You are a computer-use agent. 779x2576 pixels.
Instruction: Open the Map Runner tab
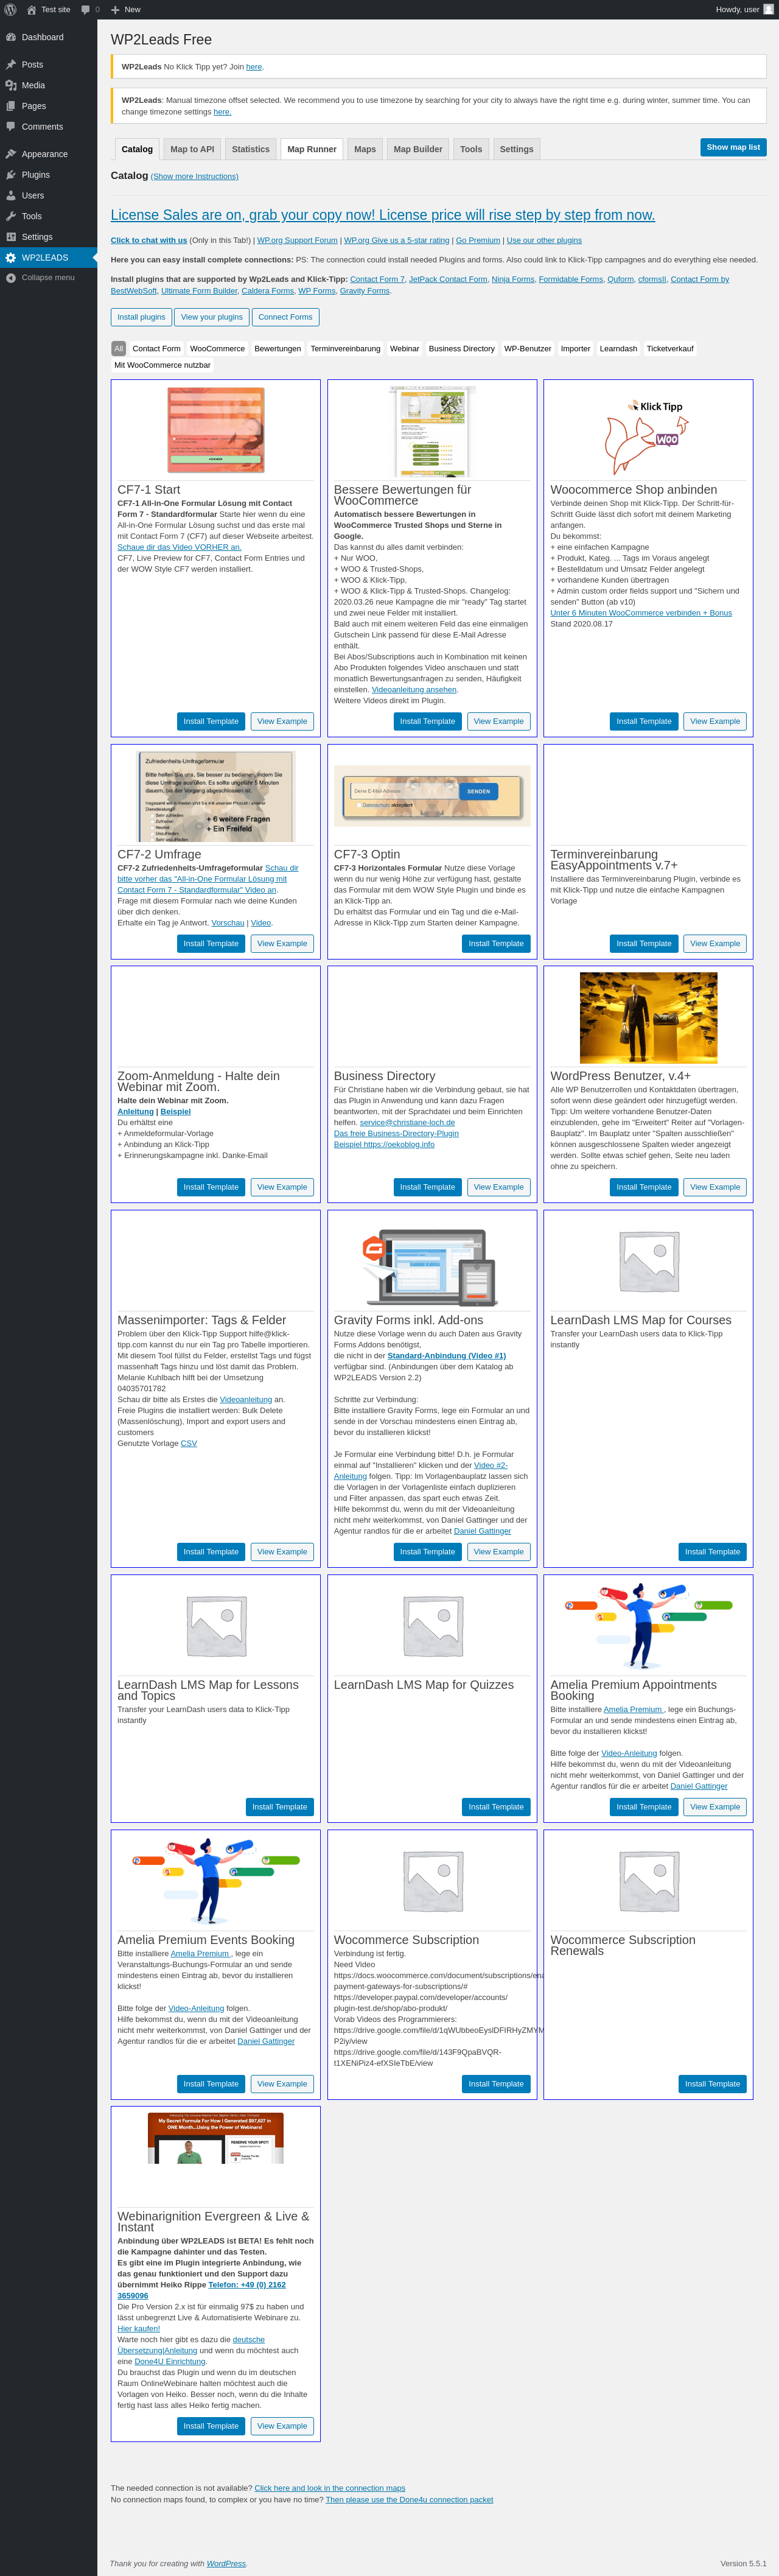pos(312,149)
